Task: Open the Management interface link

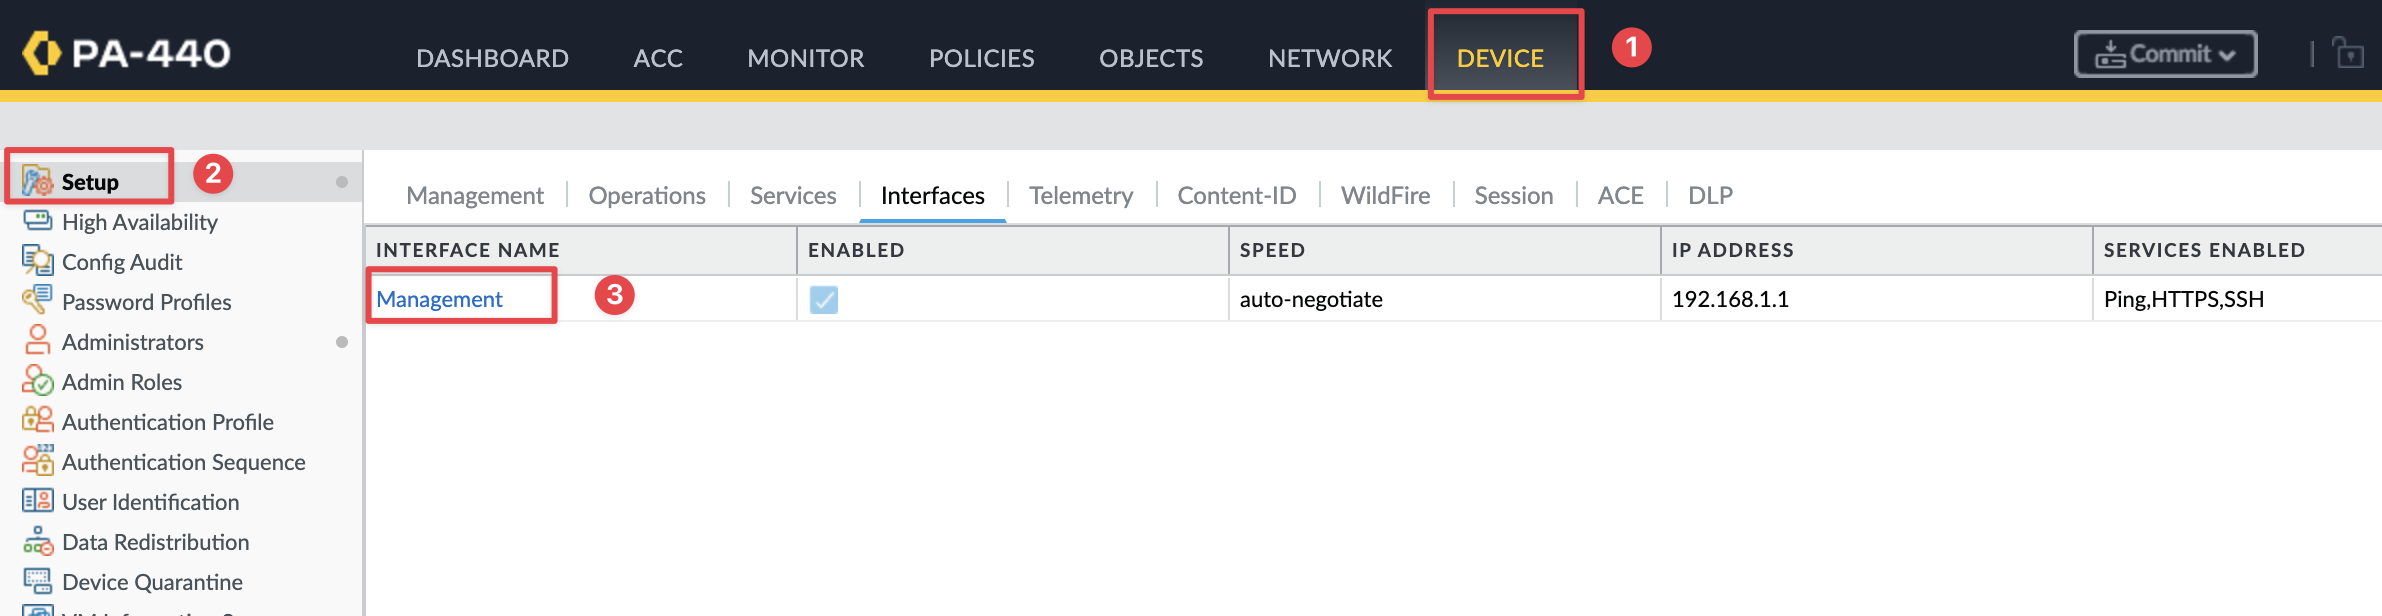Action: click(439, 299)
